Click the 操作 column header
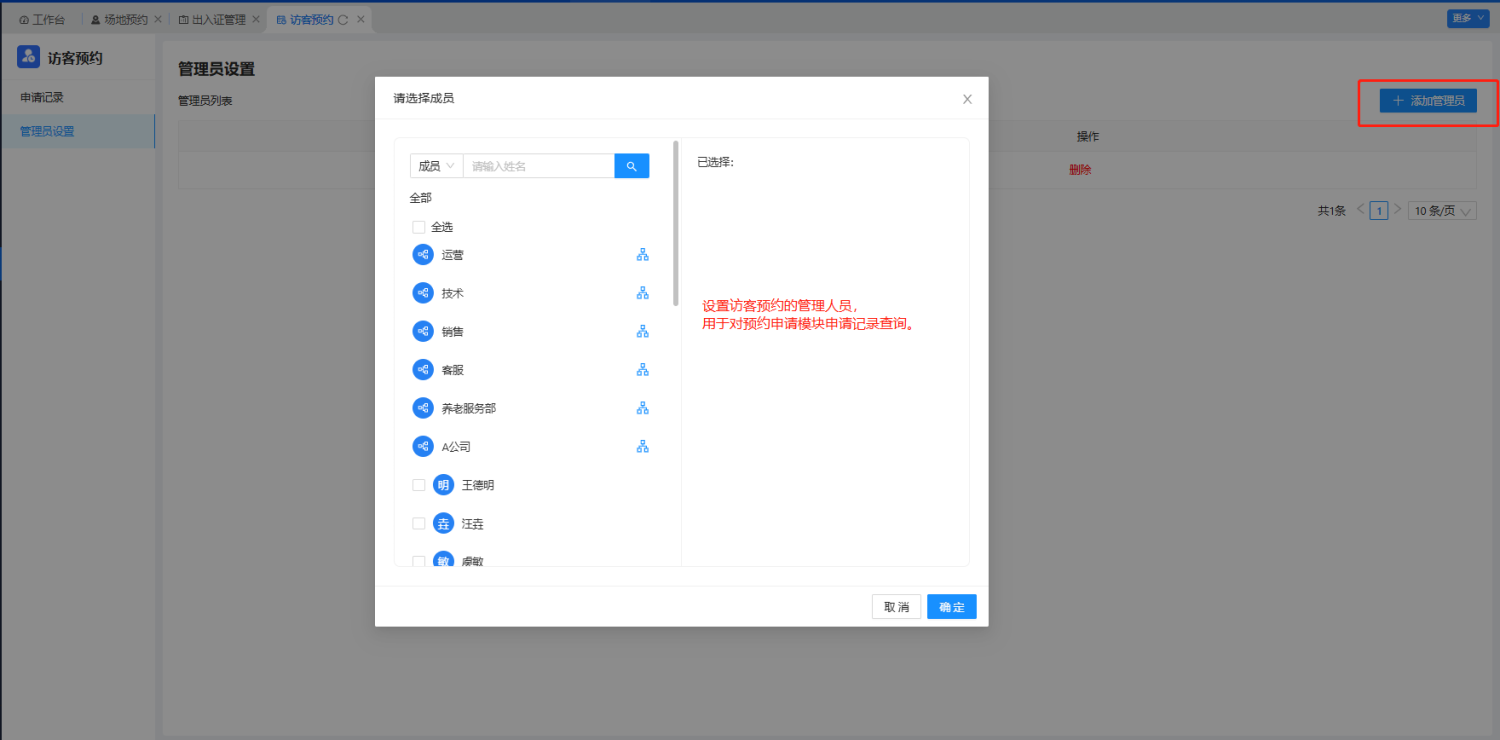 coord(1088,136)
